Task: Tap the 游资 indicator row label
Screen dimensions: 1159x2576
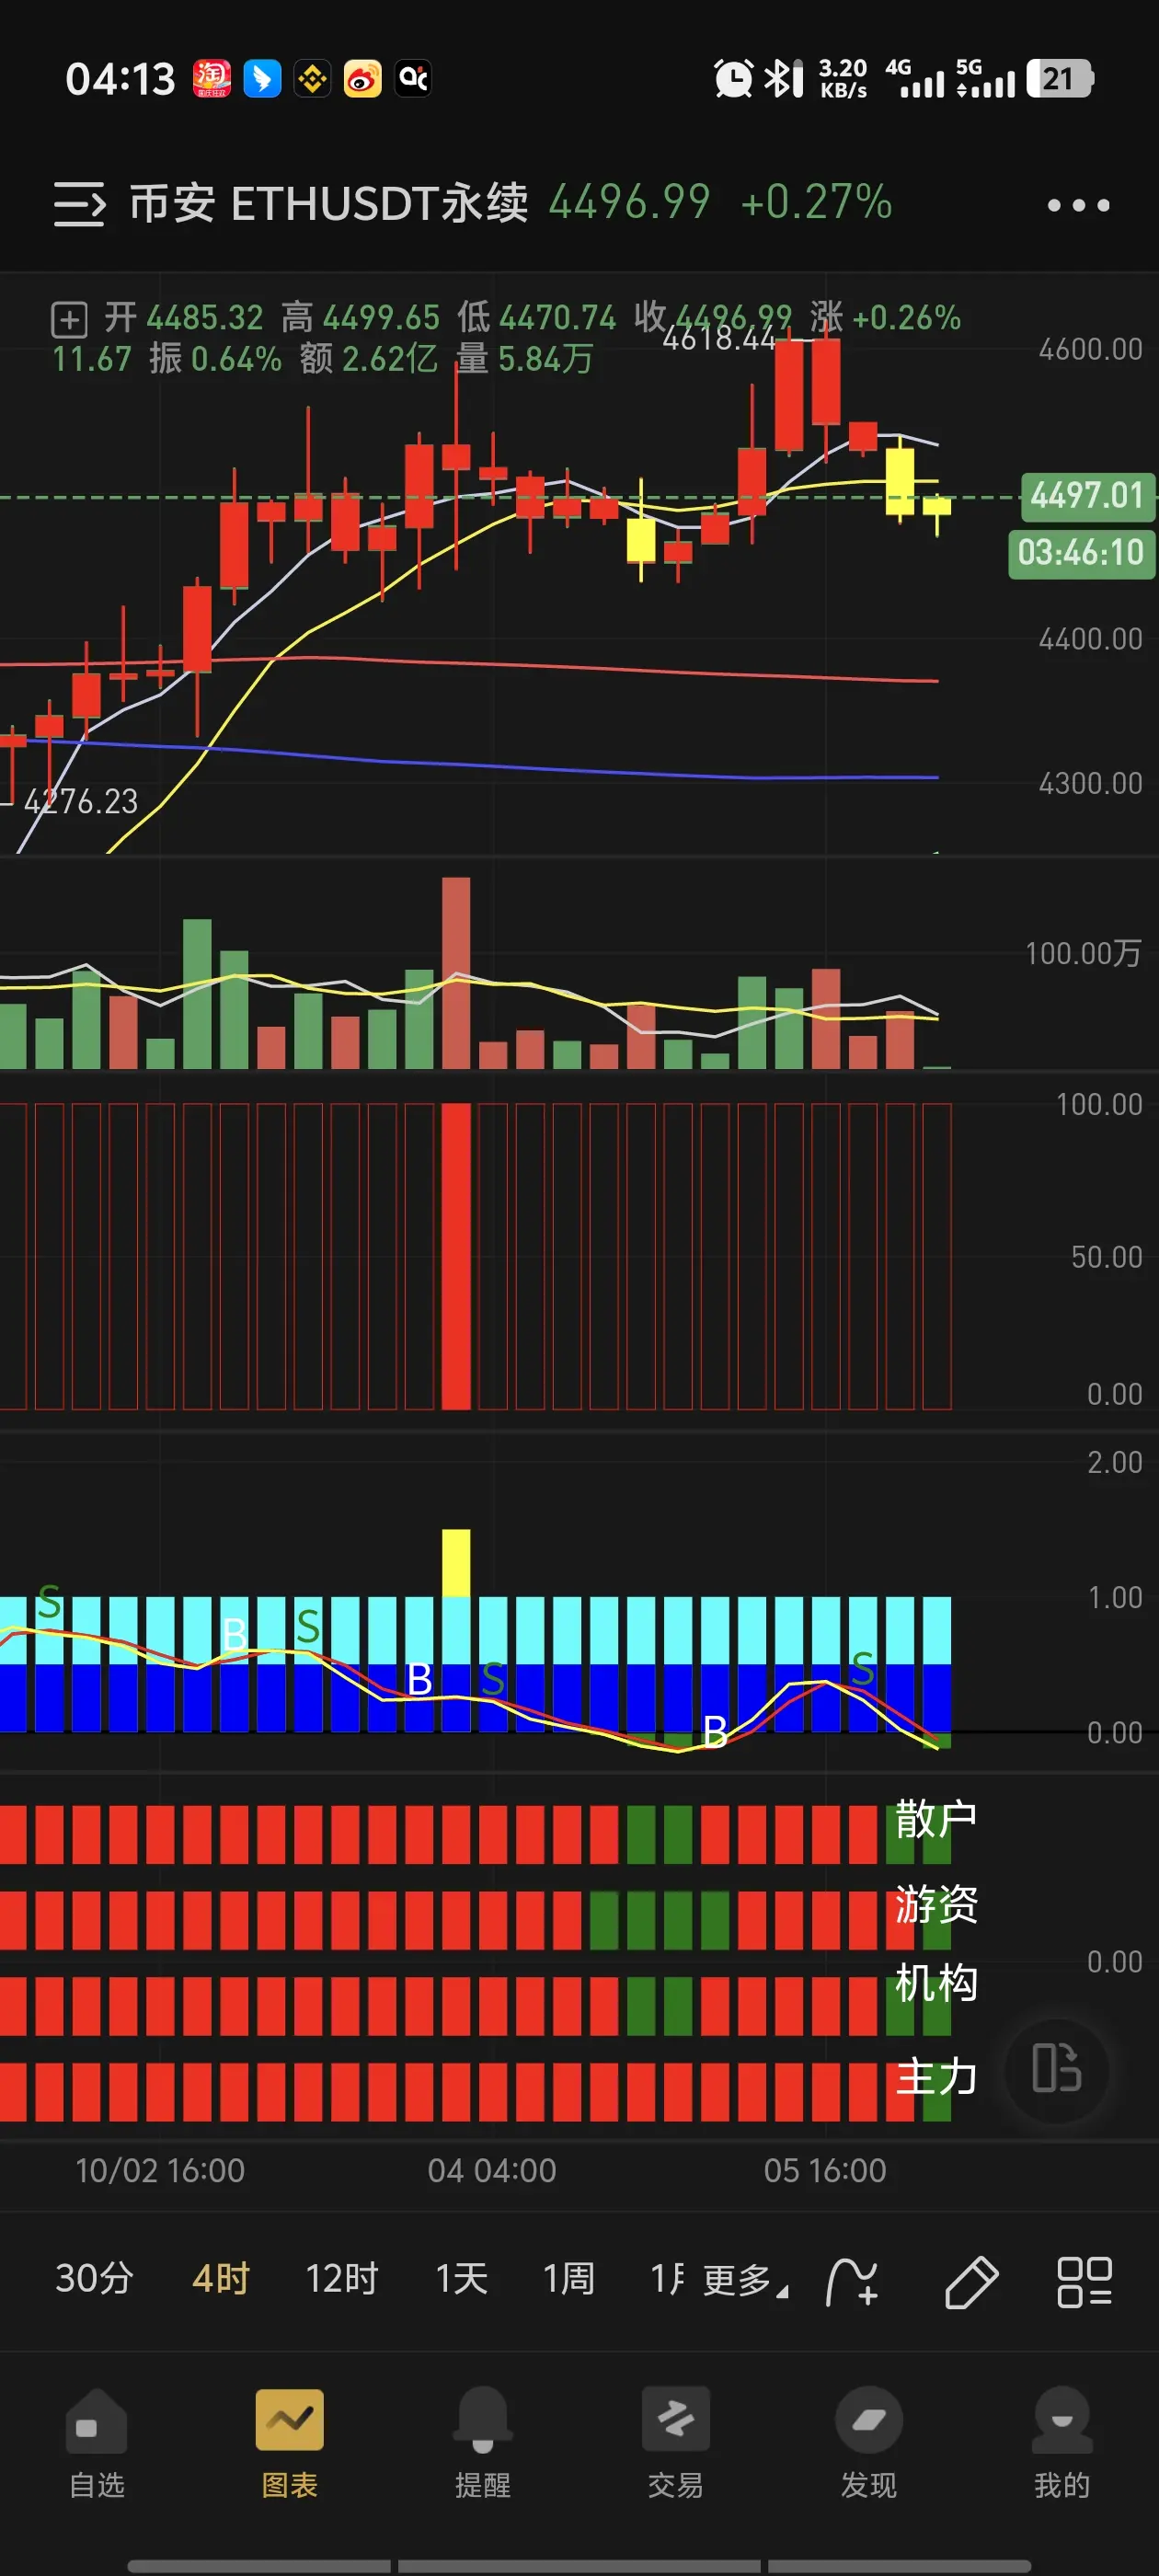Action: 936,1904
